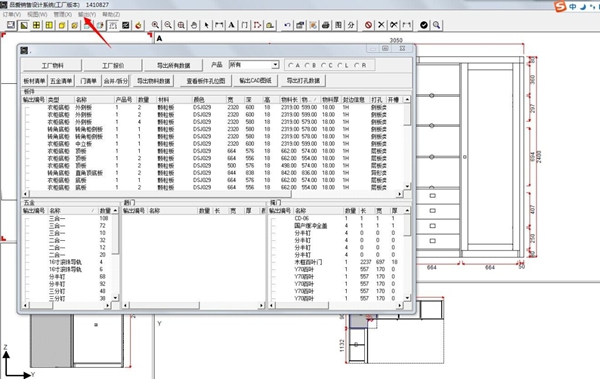Image resolution: width=600 pixels, height=379 pixels.
Task: Select the zoom out magnifier tool
Action: click(x=168, y=25)
